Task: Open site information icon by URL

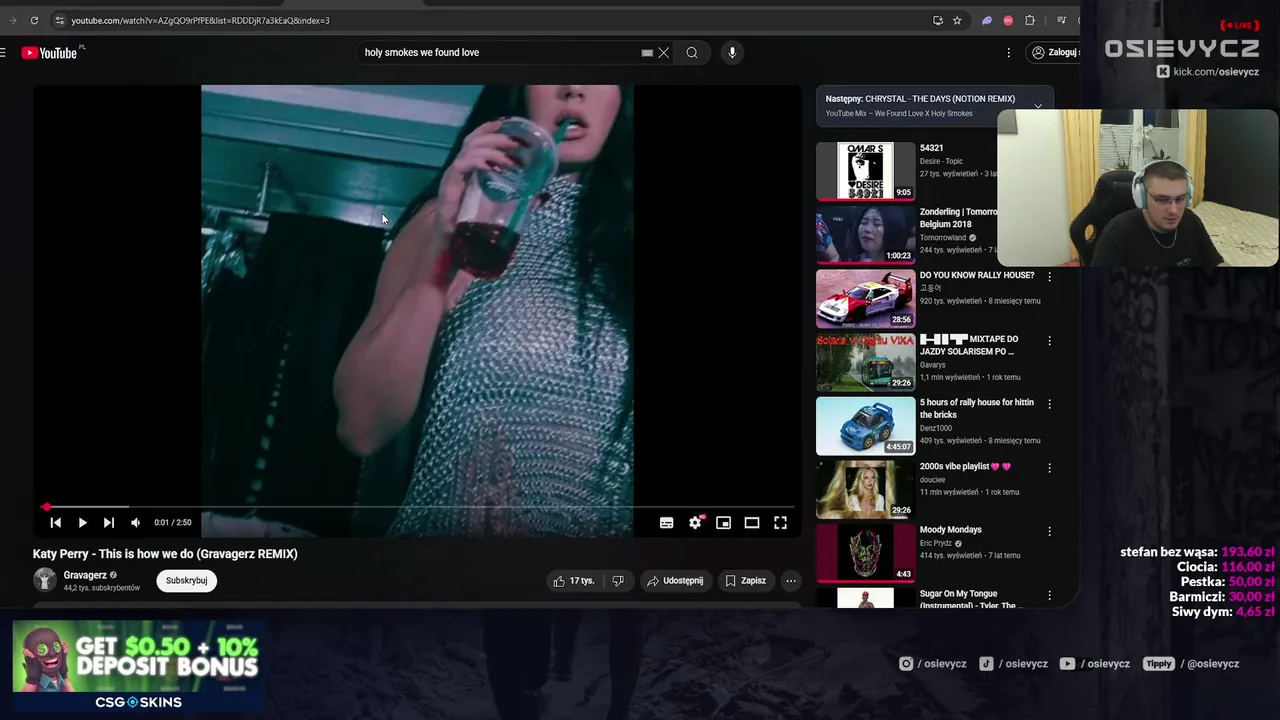Action: tap(59, 20)
